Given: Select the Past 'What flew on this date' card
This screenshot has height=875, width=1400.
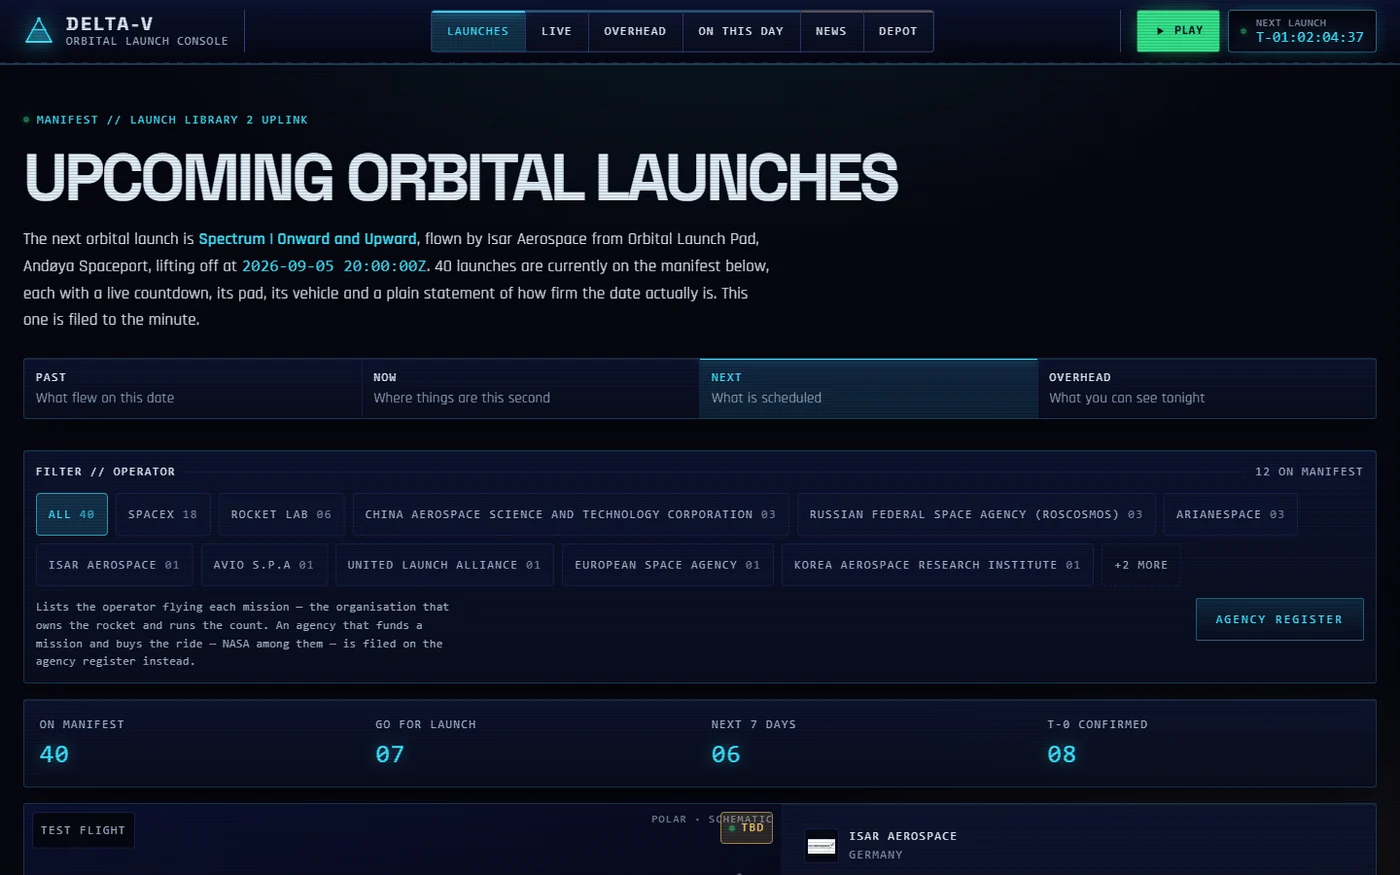Looking at the screenshot, I should (193, 388).
